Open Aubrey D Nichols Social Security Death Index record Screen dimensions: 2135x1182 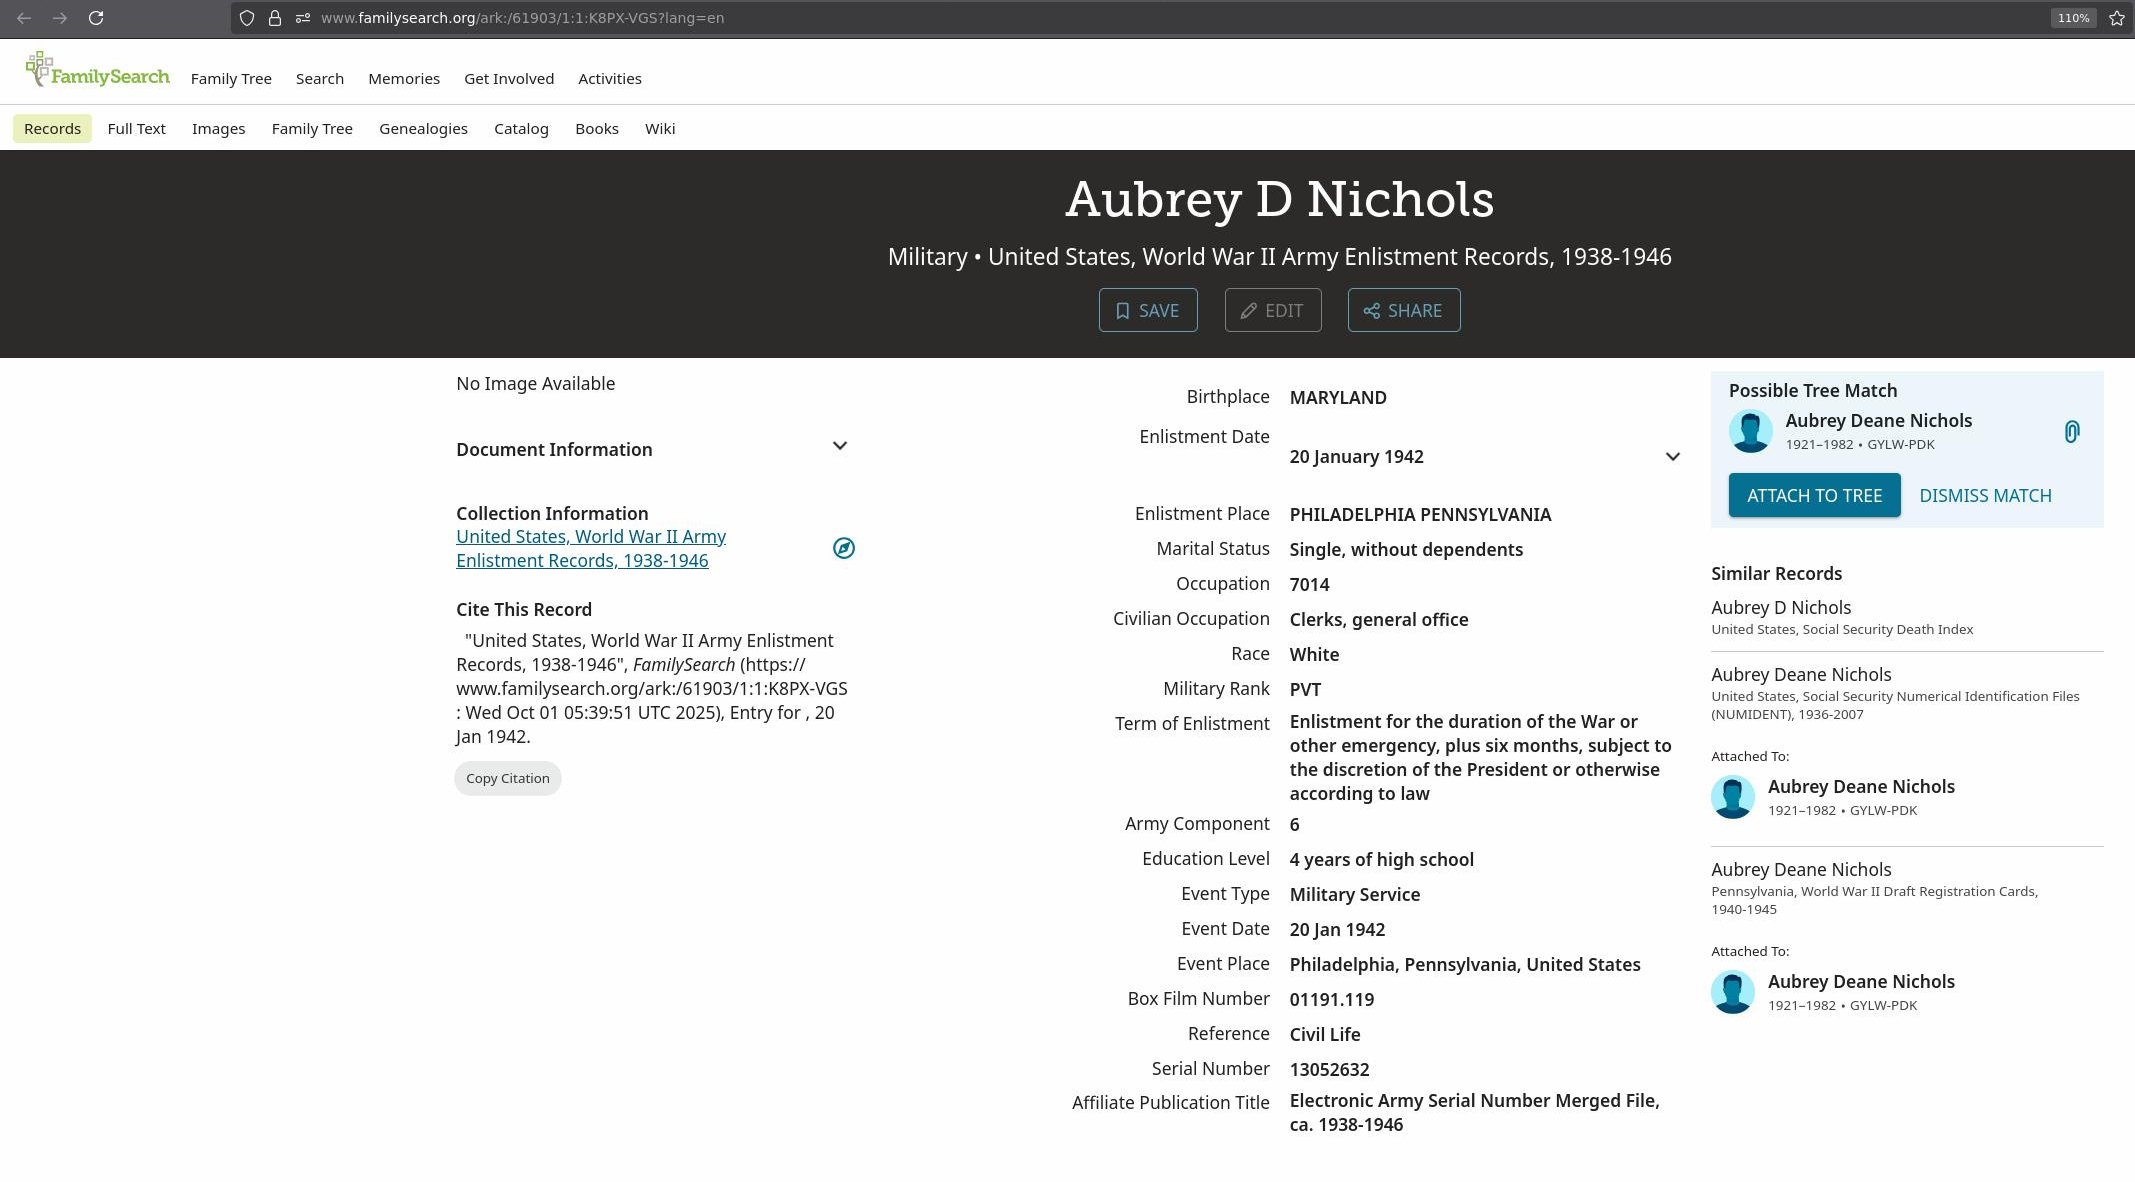tap(1781, 607)
